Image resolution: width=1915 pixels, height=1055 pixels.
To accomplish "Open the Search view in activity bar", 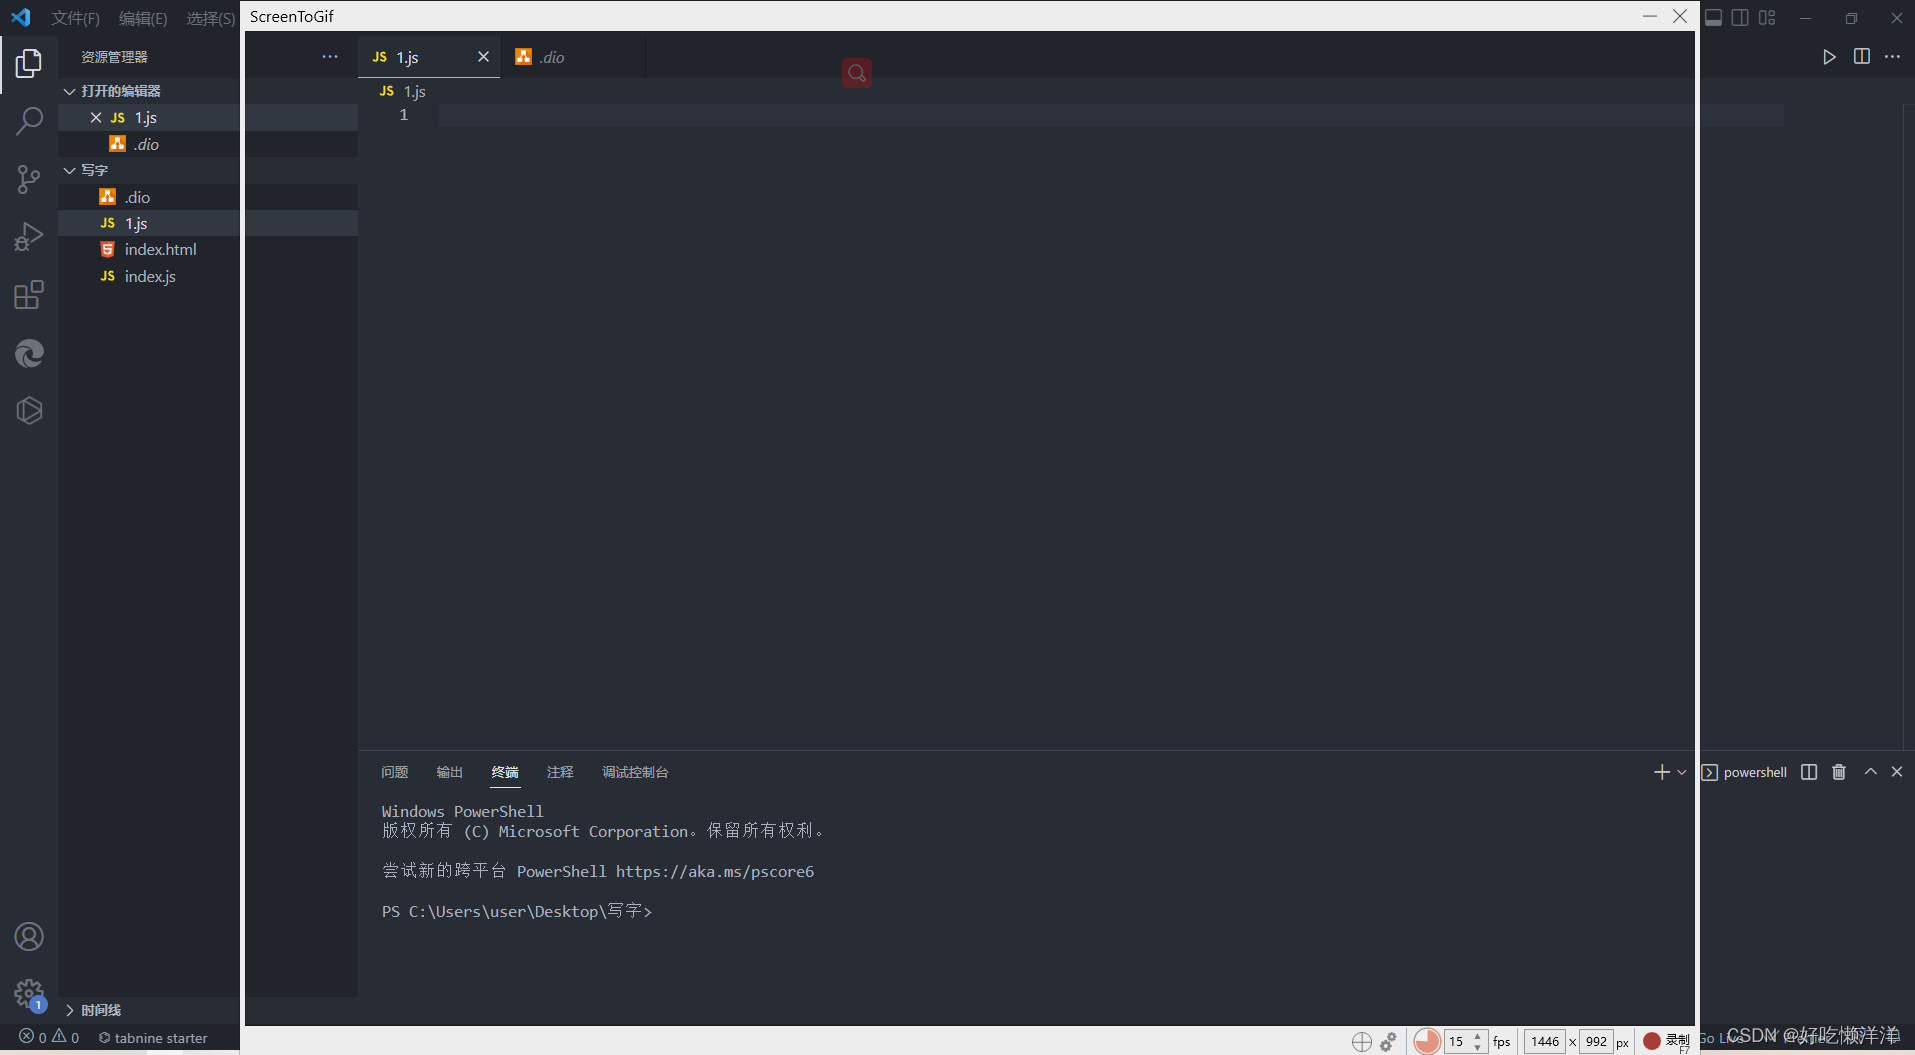I will point(29,122).
